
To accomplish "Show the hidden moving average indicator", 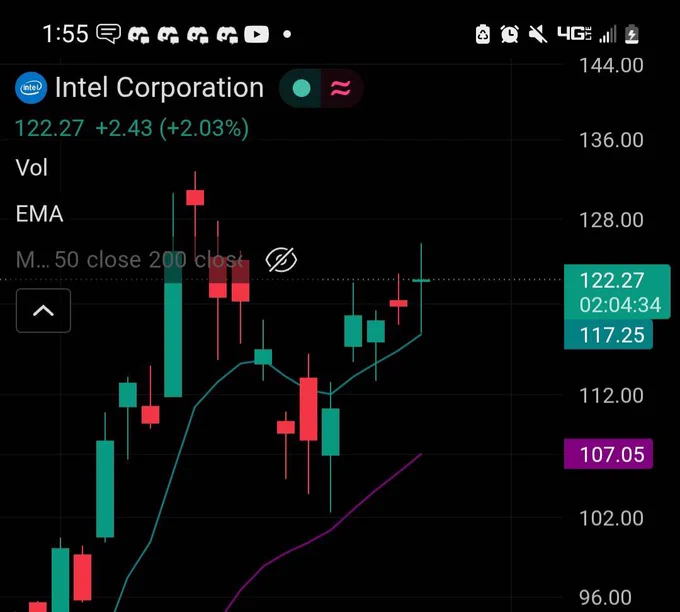I will pyautogui.click(x=281, y=260).
